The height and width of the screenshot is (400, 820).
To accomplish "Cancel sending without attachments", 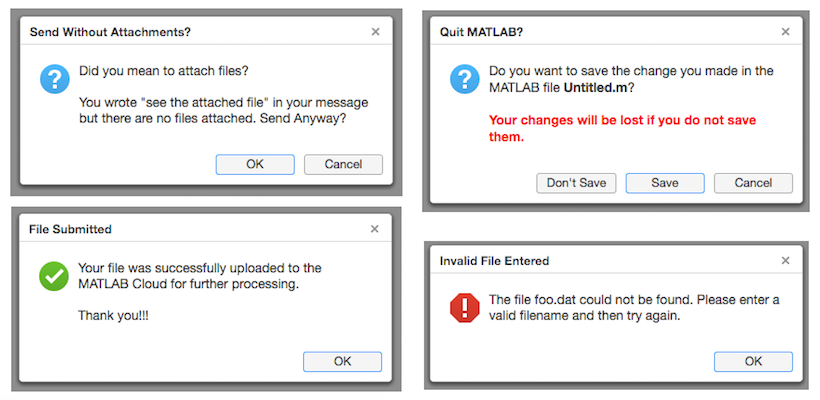I will pyautogui.click(x=343, y=164).
